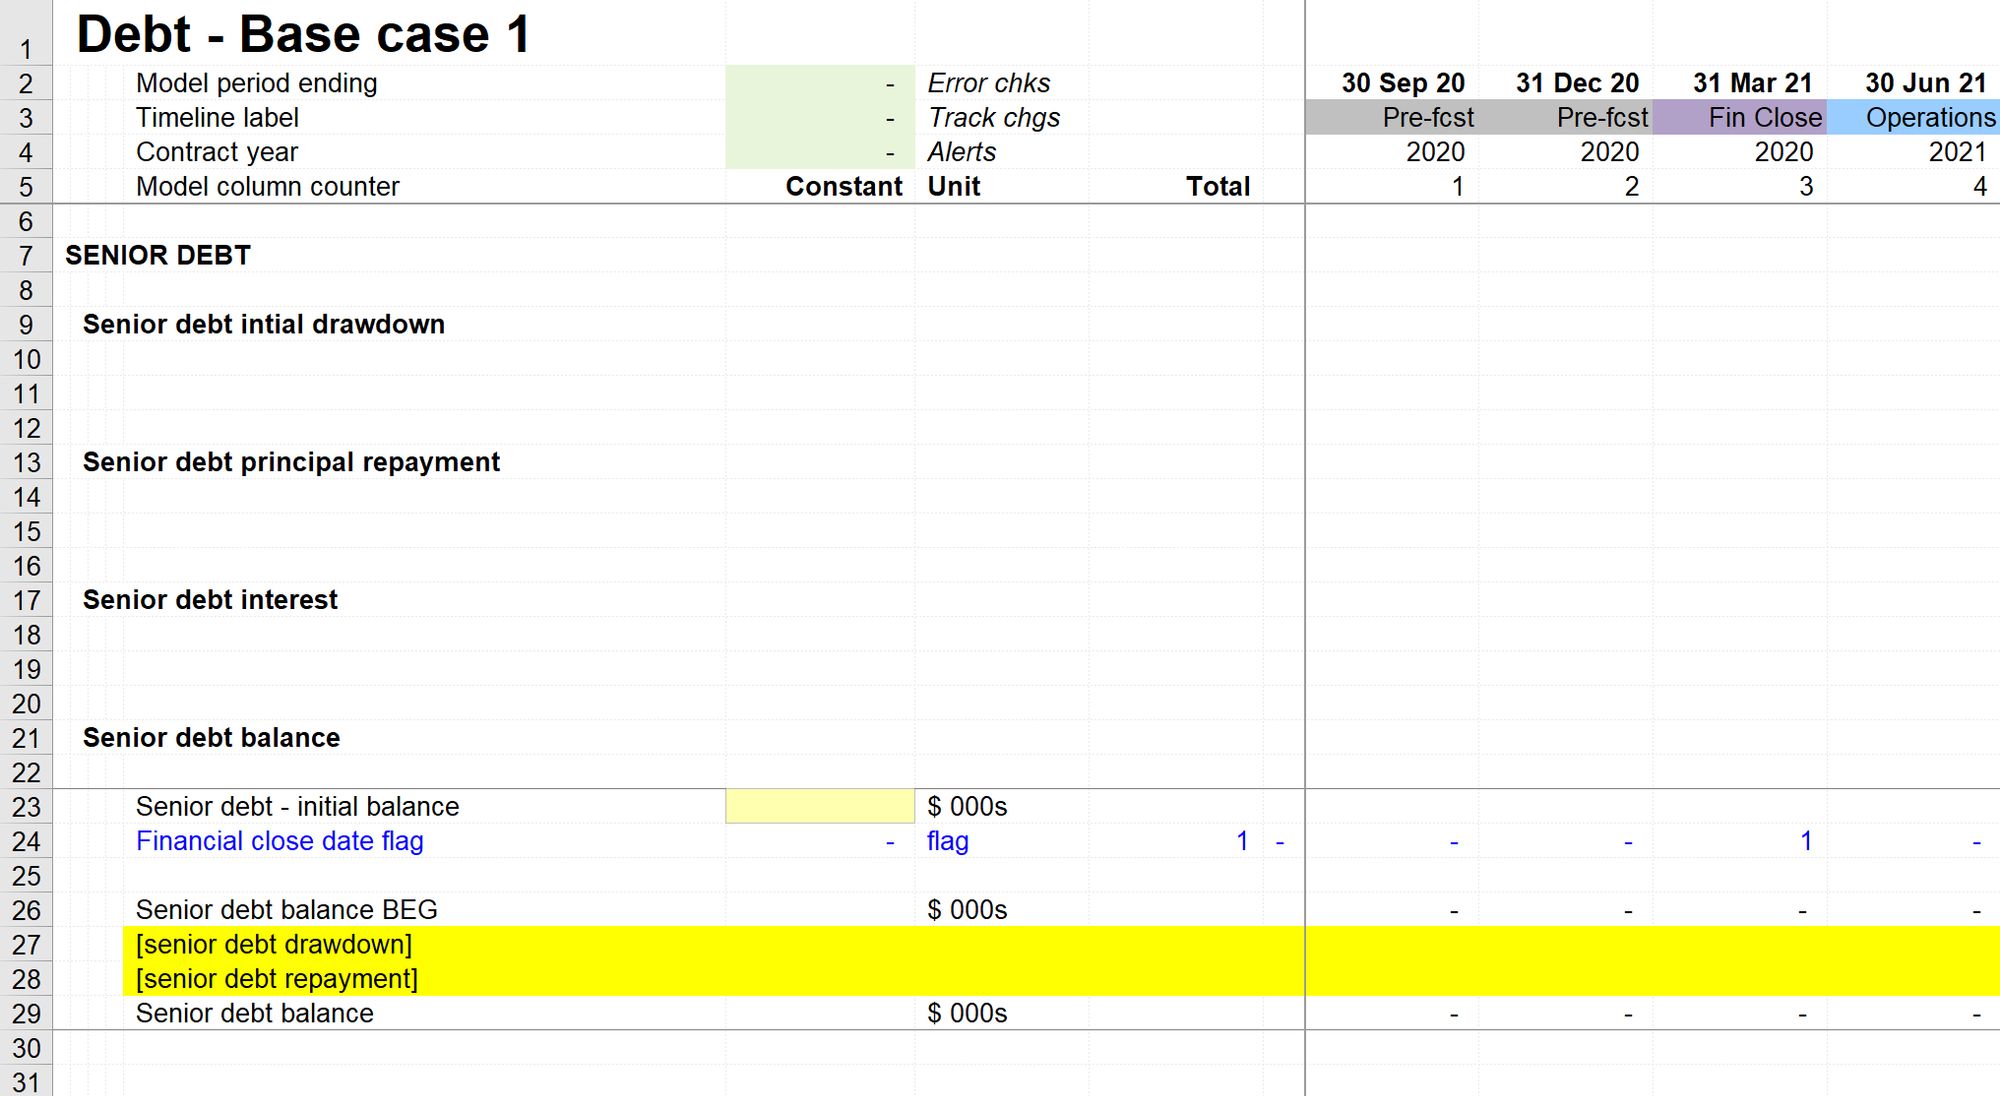This screenshot has height=1096, width=2000.
Task: Click the Senior debt interest heading cell
Action: 210,599
